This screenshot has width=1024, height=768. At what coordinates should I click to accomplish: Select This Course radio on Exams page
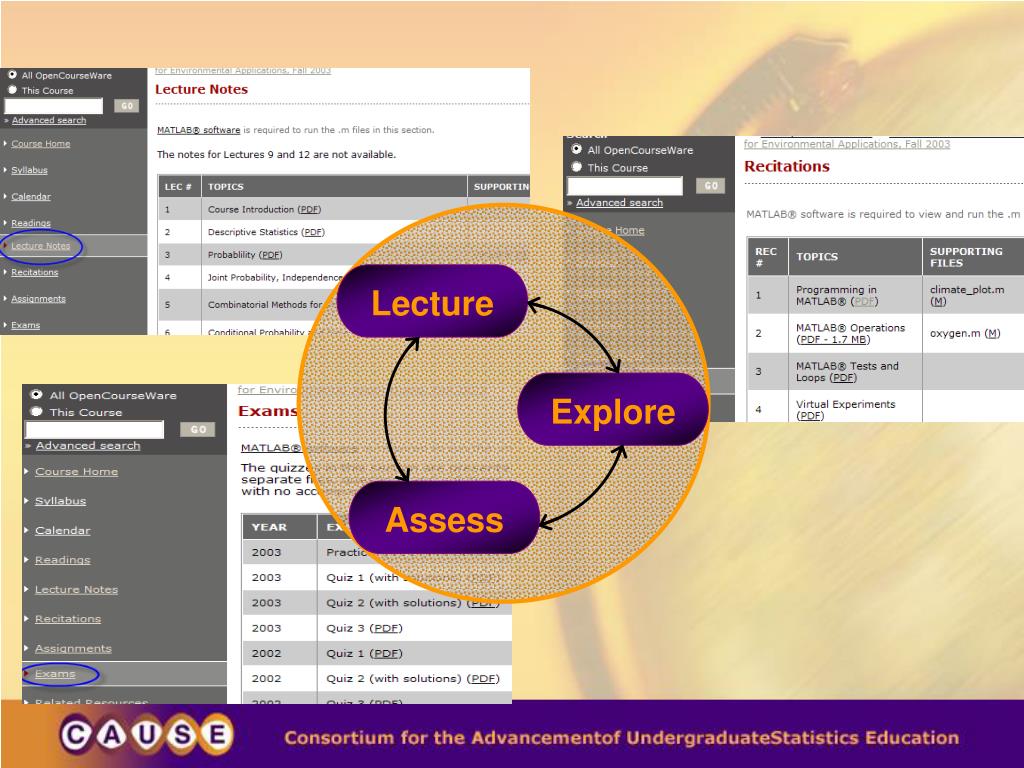(x=37, y=412)
